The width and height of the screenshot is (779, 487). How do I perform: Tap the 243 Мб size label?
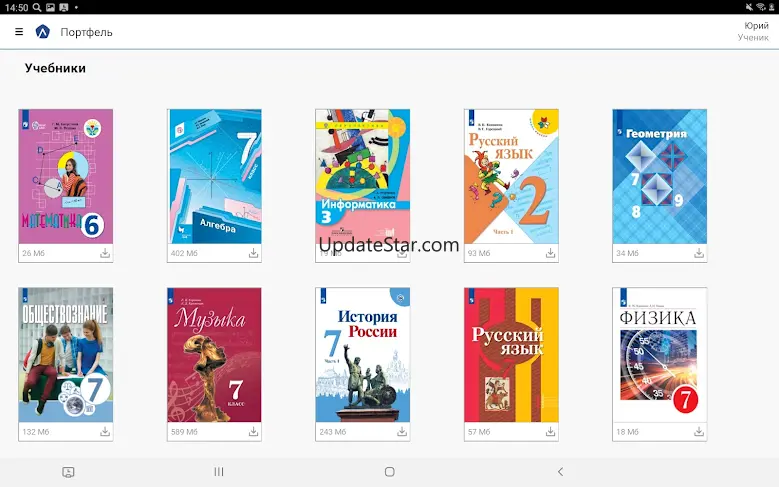pyautogui.click(x=332, y=431)
